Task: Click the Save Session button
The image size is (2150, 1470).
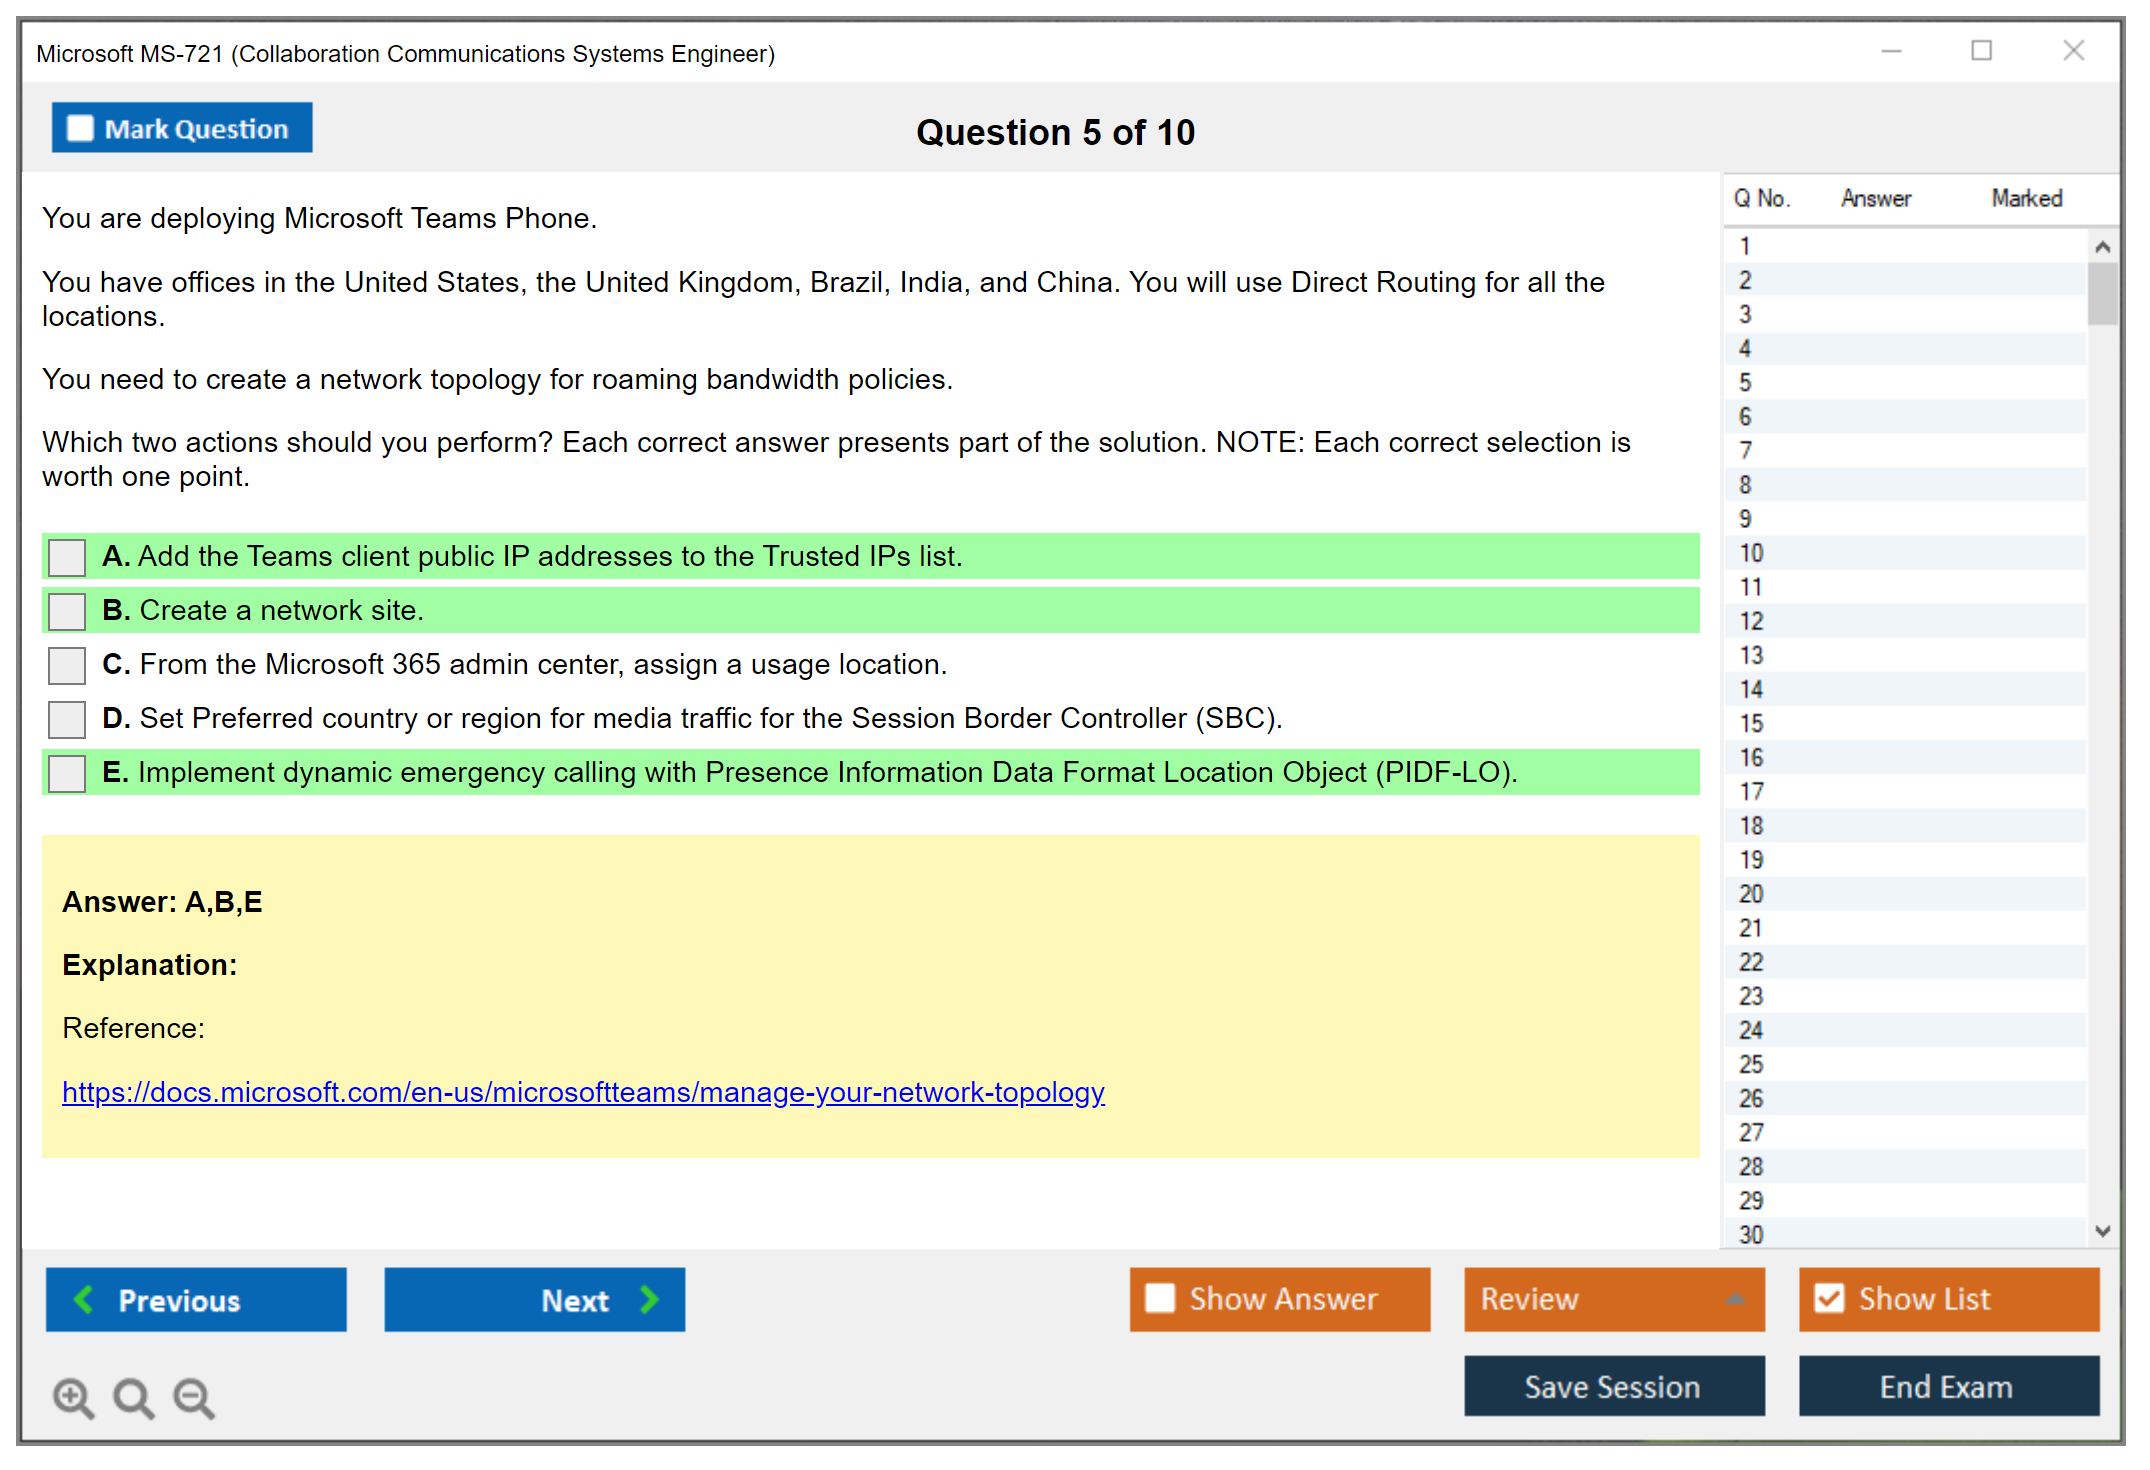Action: click(x=1613, y=1386)
